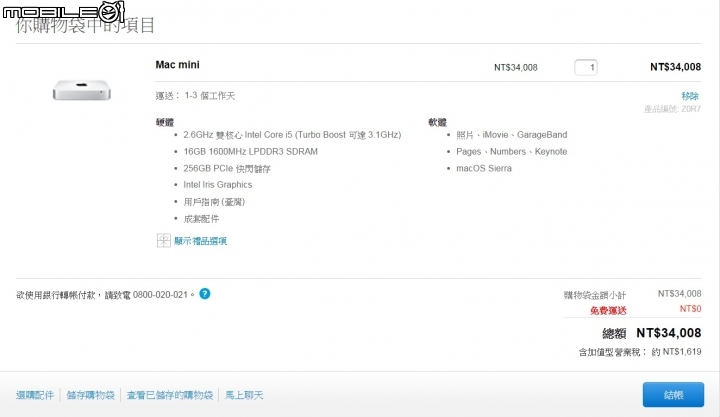Screen dimensions: 720x417
Task: Click the 硬體 hardware heading
Action: [x=165, y=122]
